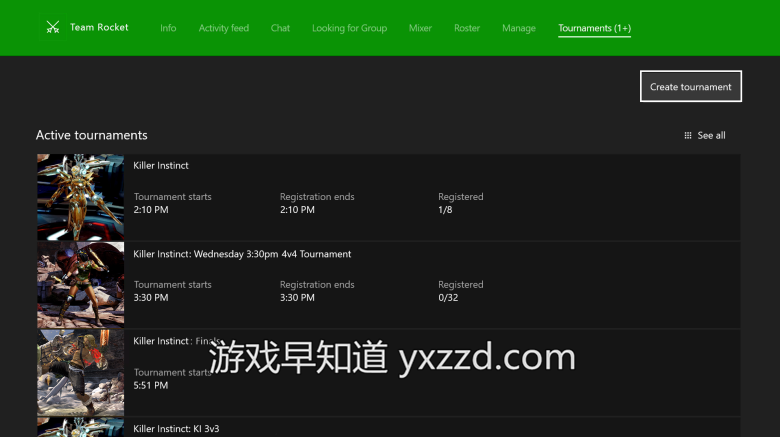This screenshot has height=437, width=780.
Task: Click the grid icon beside See all
Action: [687, 135]
